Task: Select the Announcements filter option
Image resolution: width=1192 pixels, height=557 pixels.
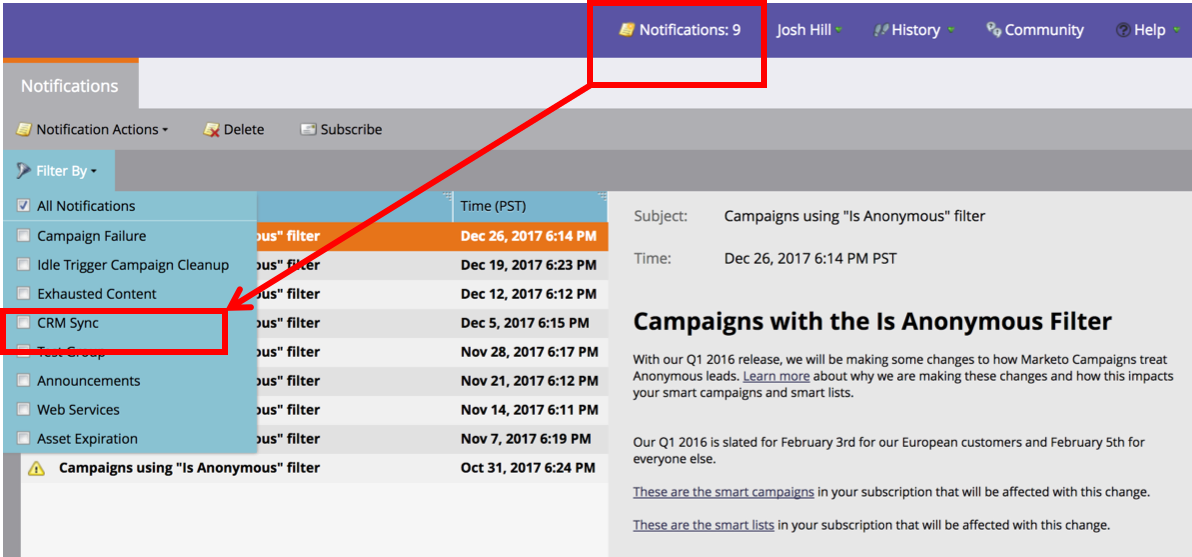Action: click(x=88, y=381)
